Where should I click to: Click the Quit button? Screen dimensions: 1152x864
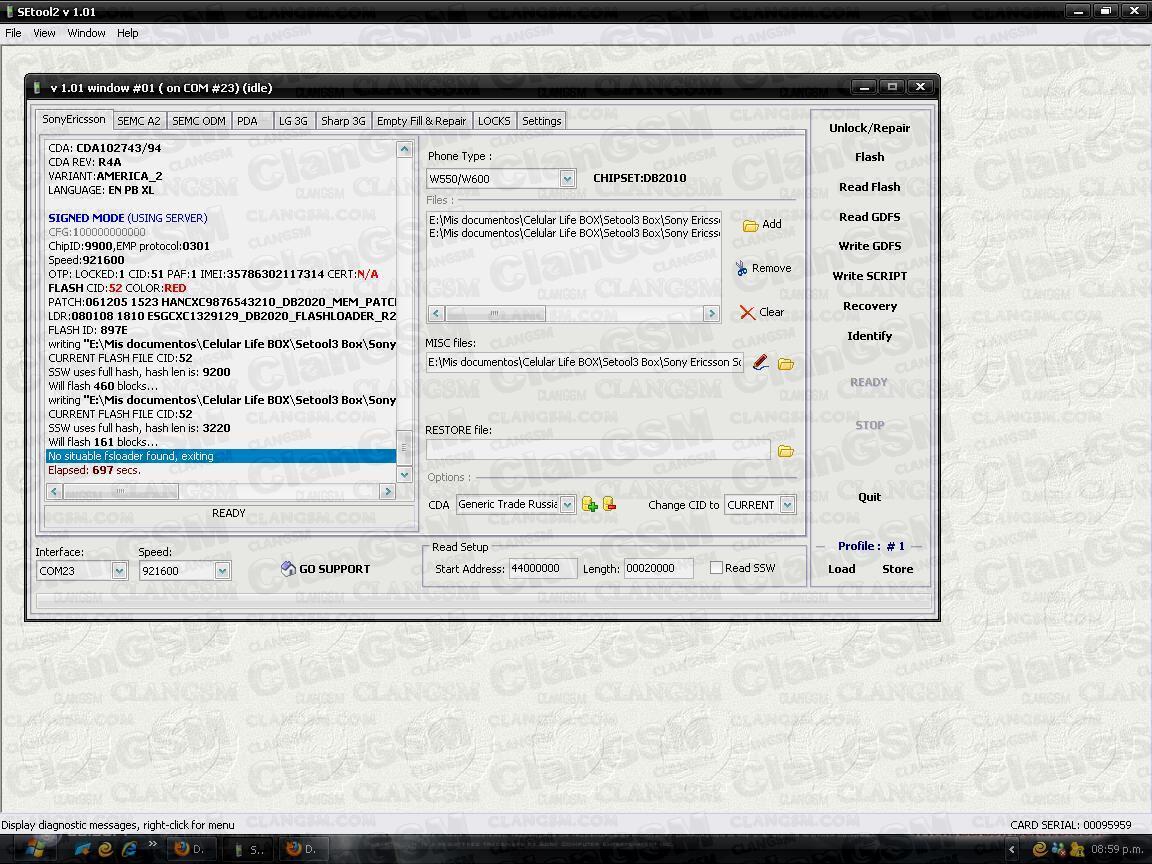tap(869, 497)
